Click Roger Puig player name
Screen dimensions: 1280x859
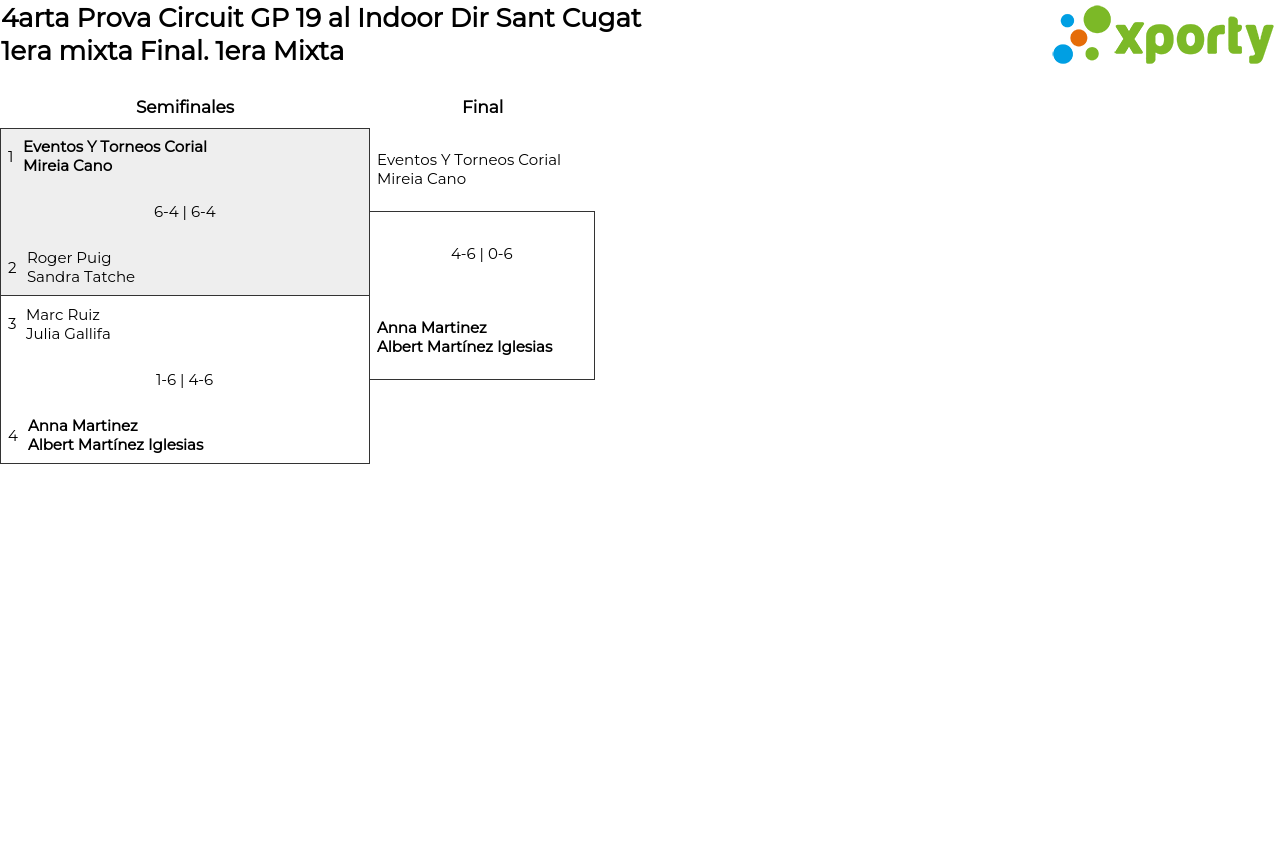pyautogui.click(x=69, y=258)
